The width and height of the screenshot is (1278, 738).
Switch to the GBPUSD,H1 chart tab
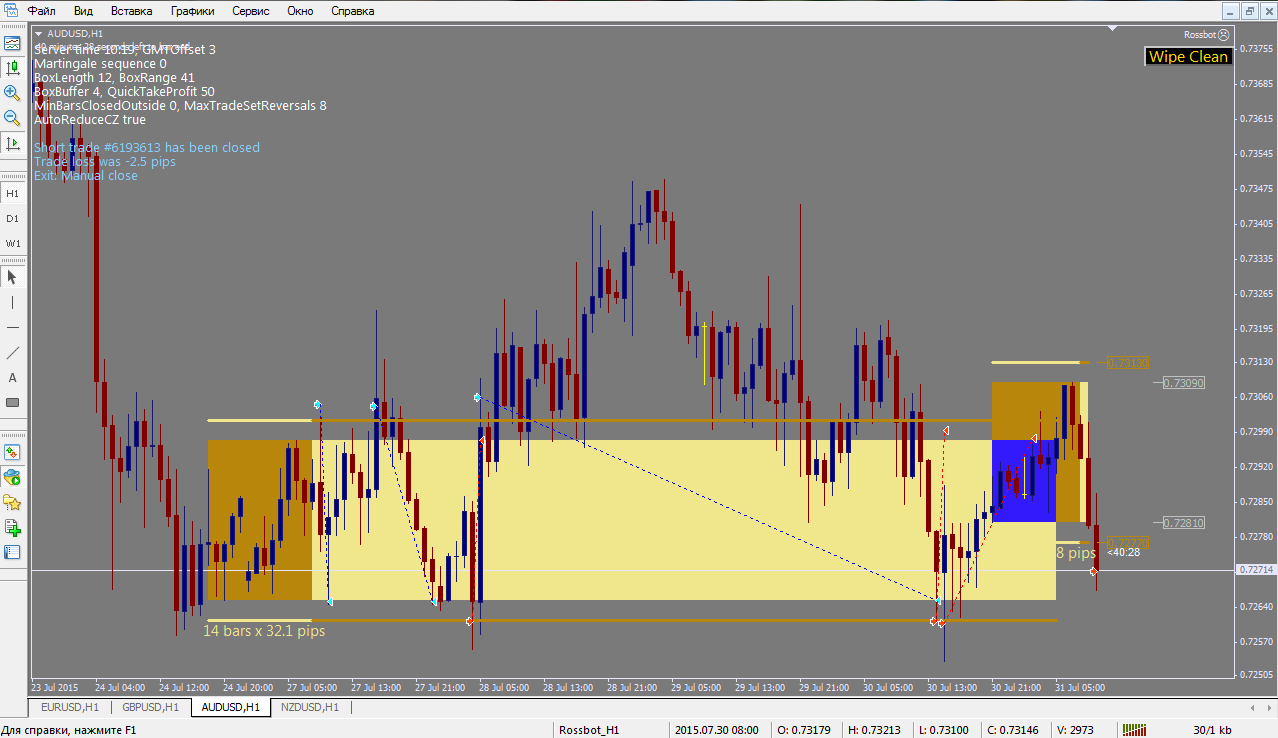[x=150, y=707]
